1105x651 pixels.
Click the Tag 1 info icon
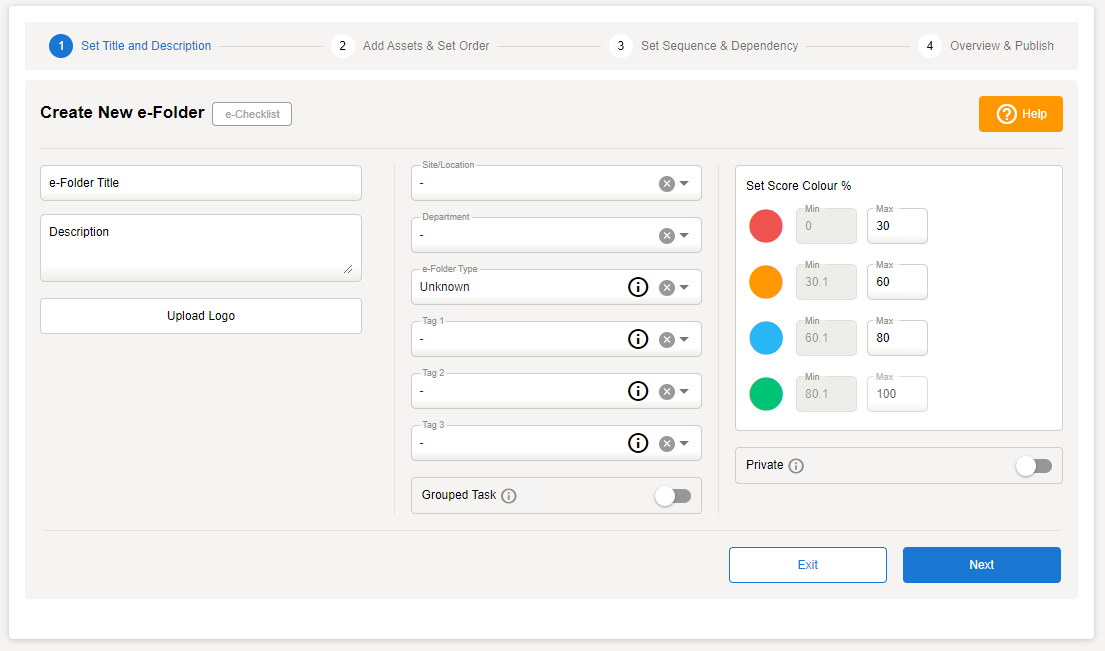[638, 339]
